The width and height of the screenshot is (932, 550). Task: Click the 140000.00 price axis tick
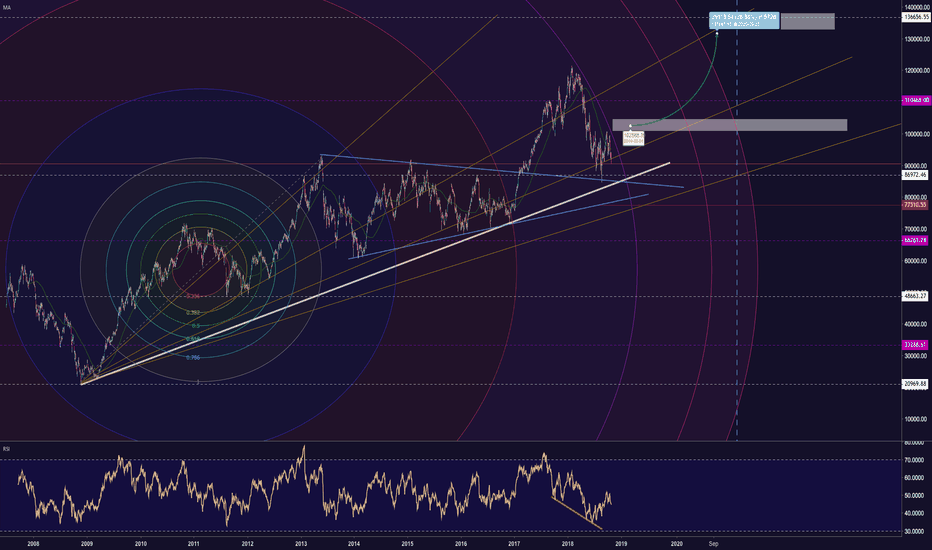pyautogui.click(x=916, y=7)
